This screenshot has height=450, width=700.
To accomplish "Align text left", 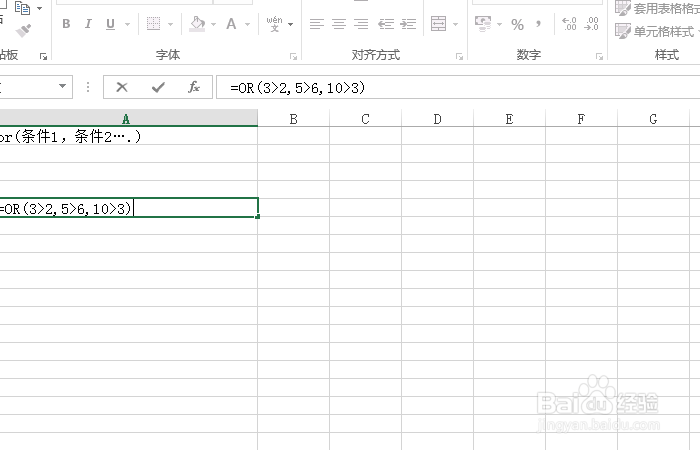I will [317, 24].
